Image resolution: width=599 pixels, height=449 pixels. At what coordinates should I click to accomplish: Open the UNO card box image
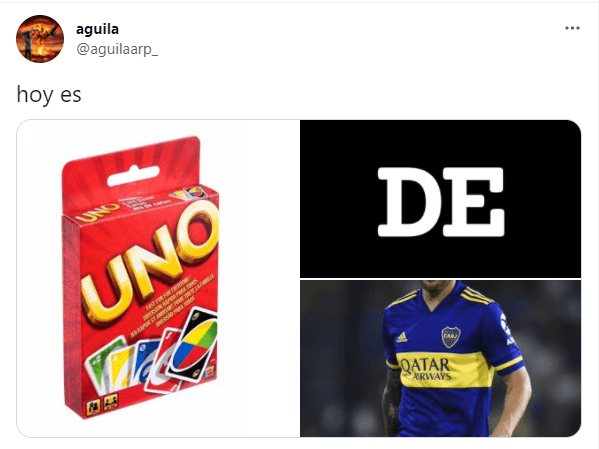point(158,278)
